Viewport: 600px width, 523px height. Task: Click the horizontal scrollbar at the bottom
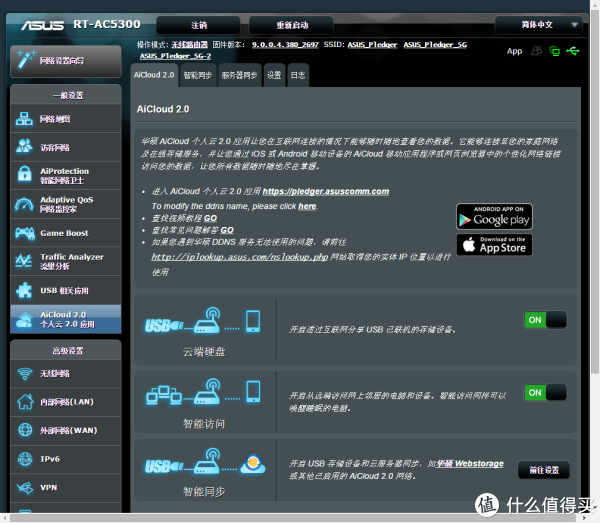pyautogui.click(x=293, y=518)
